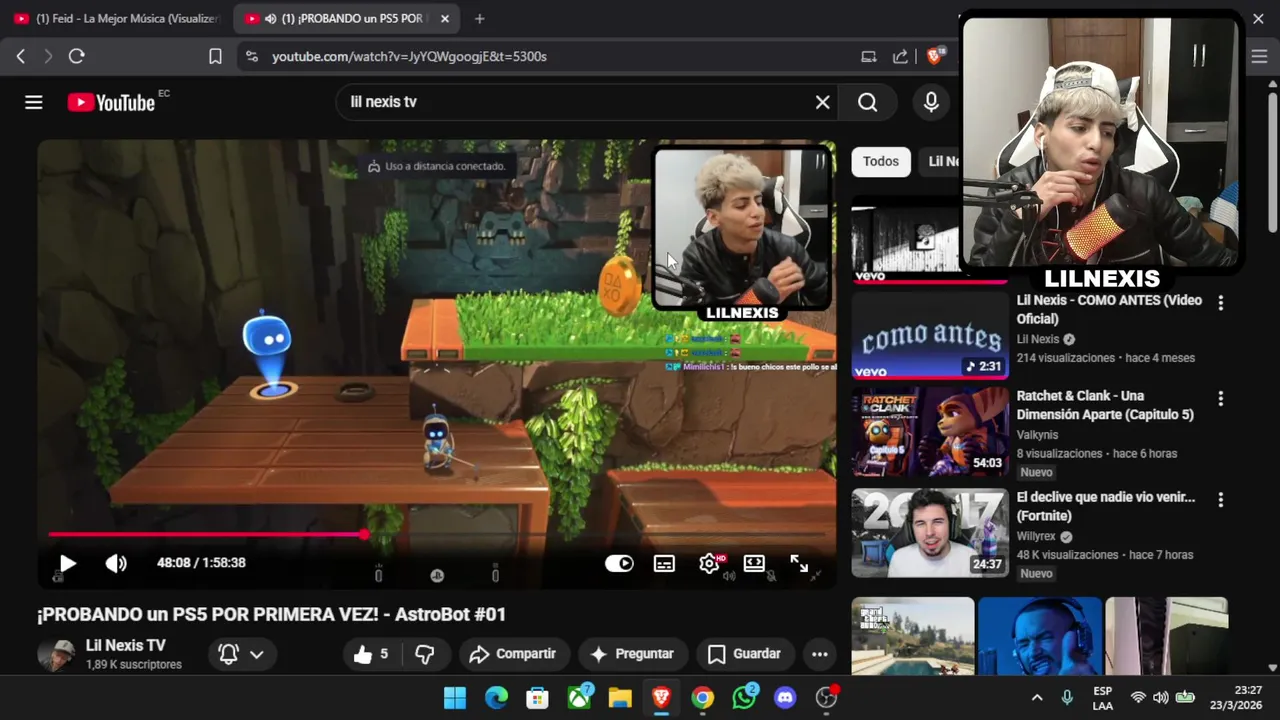Open ESP LAA language switcher
Viewport: 1280px width, 720px height.
coord(1102,697)
